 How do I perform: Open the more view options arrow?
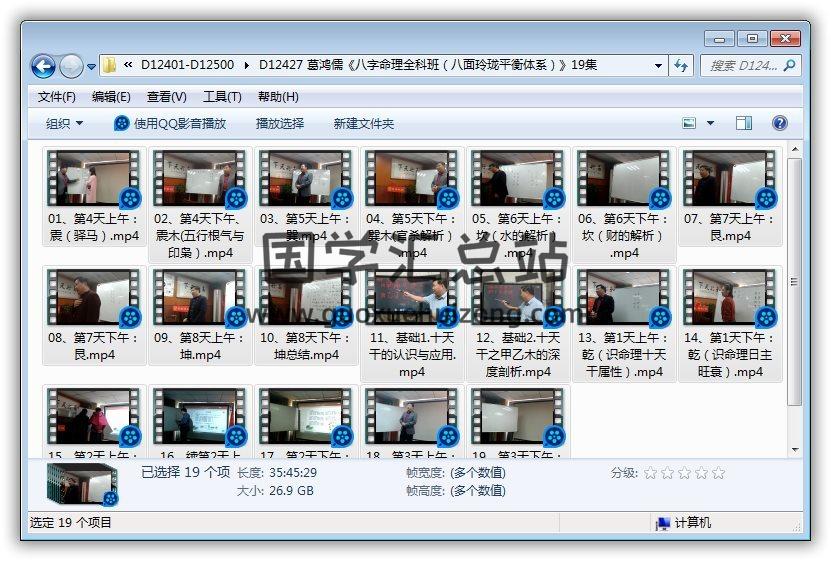710,123
